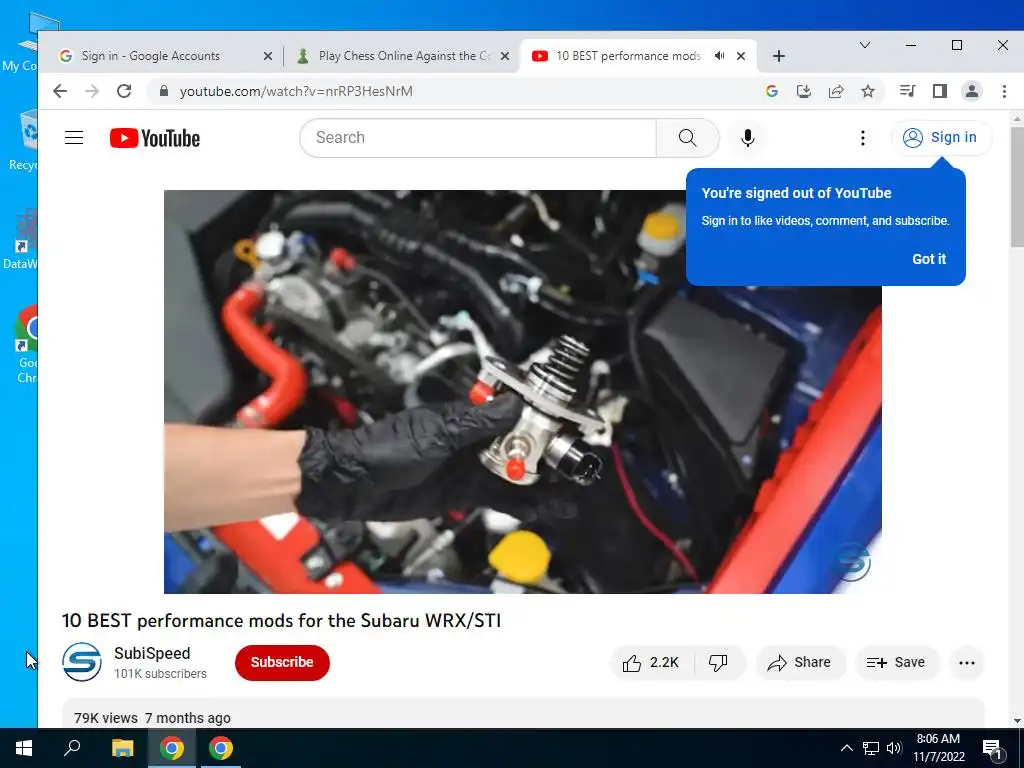Image resolution: width=1024 pixels, height=768 pixels.
Task: Open Chrome customize three-dot menu
Action: pos(1004,91)
